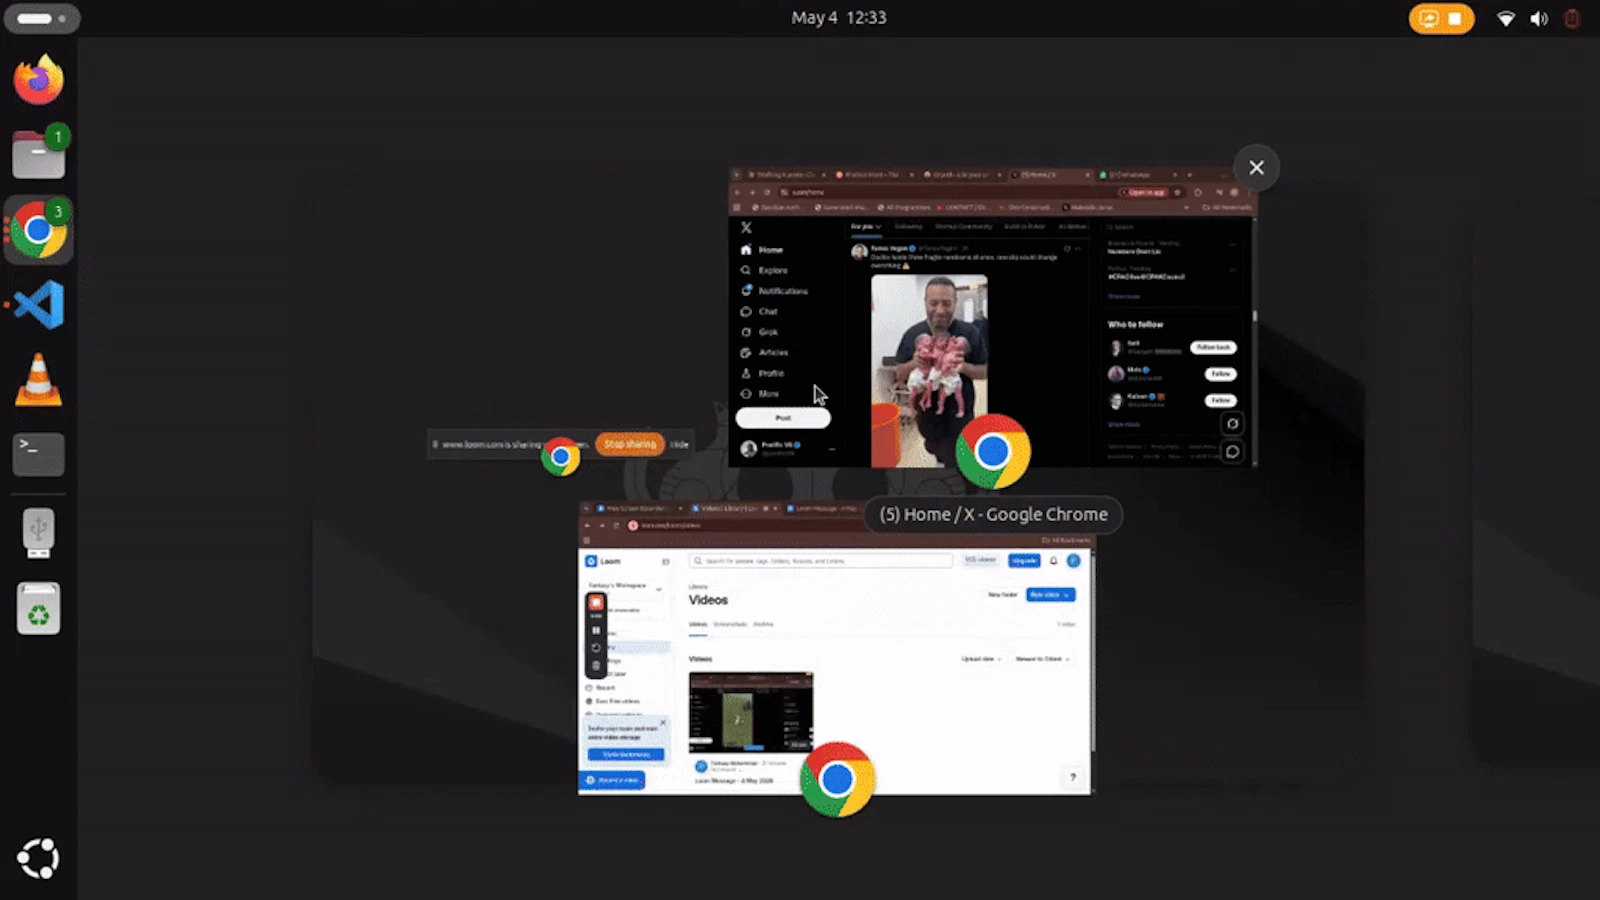The image size is (1600, 900).
Task: Close the Home / X Chrome window preview
Action: coord(1256,167)
